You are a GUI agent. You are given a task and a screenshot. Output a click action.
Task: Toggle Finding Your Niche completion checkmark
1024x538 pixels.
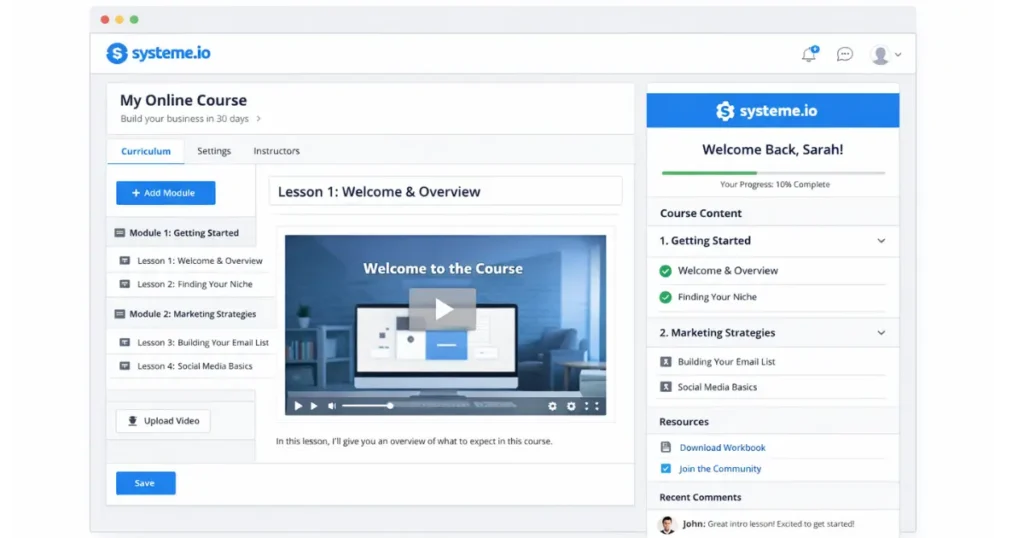(665, 297)
